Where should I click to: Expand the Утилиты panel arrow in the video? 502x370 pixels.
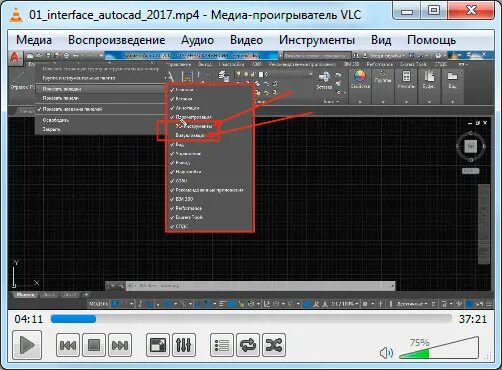coord(406,101)
